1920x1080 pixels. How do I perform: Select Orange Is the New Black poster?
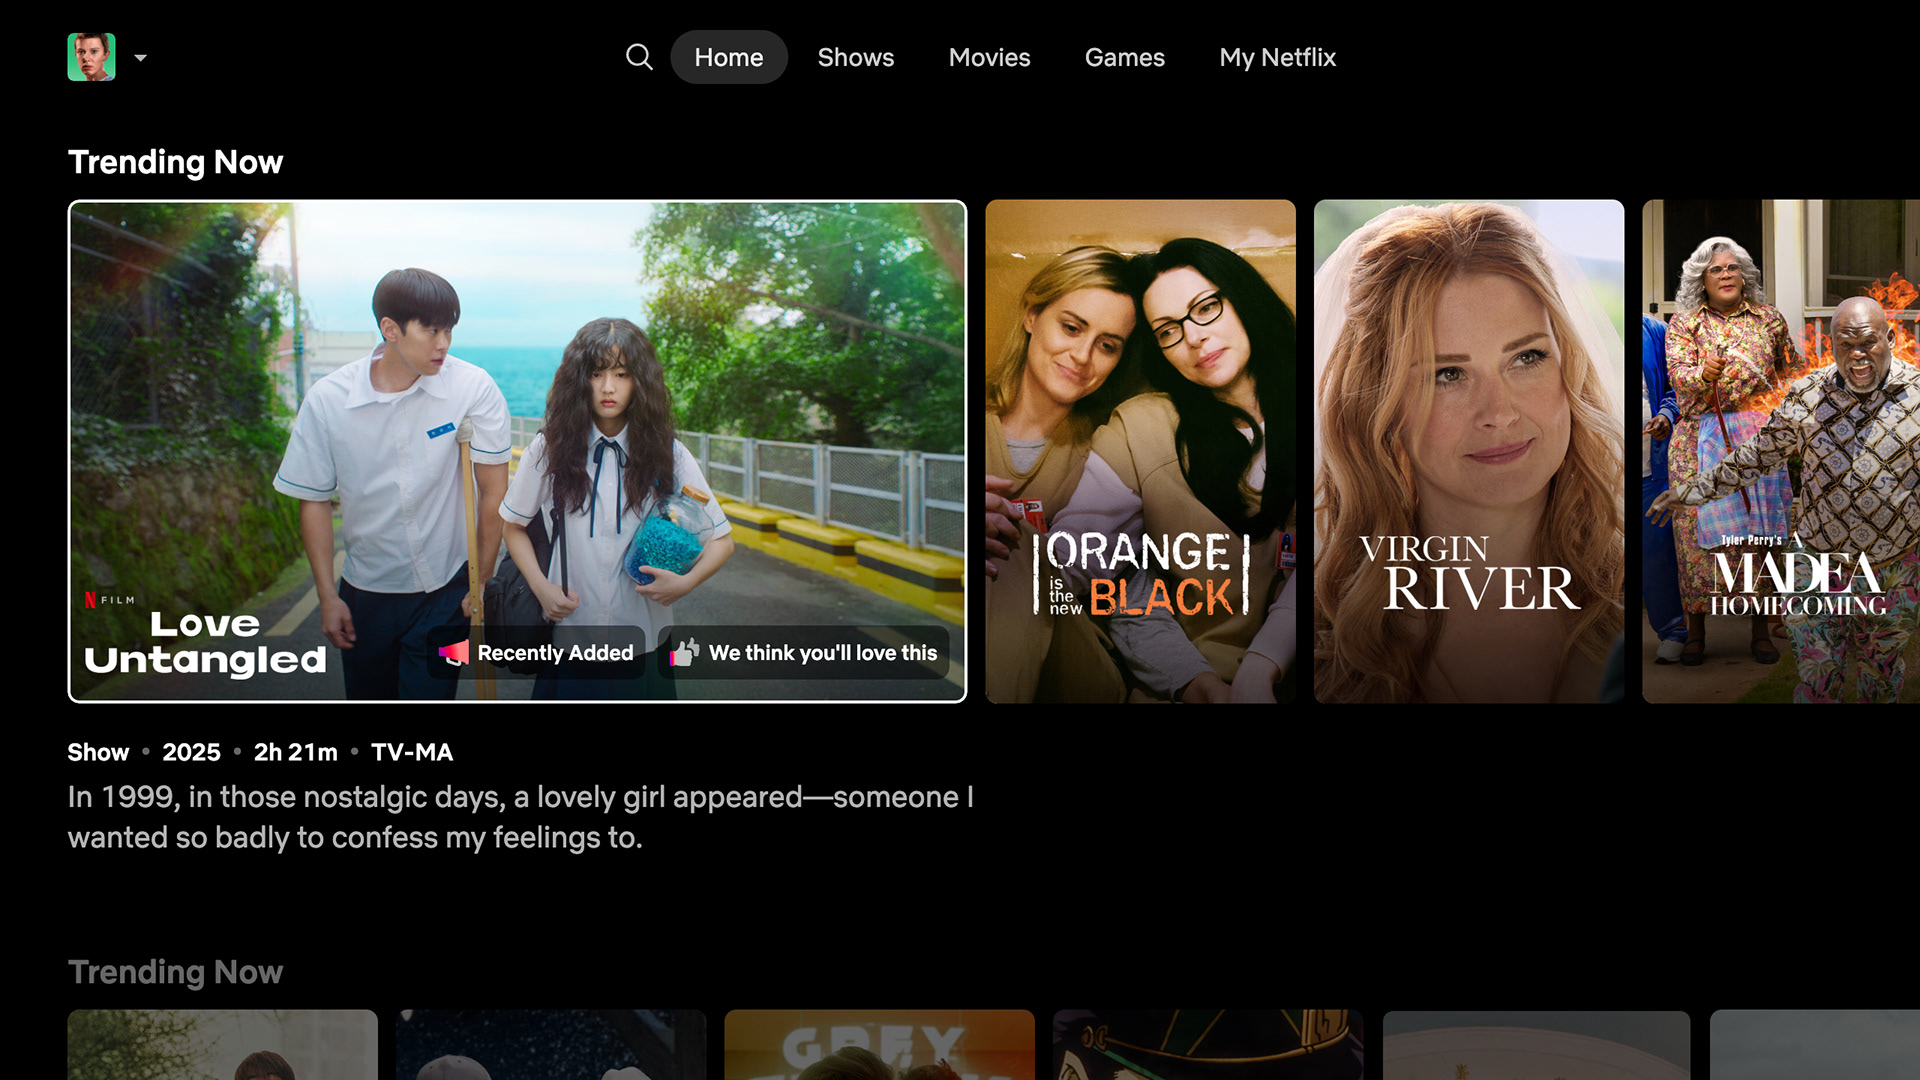click(1140, 450)
